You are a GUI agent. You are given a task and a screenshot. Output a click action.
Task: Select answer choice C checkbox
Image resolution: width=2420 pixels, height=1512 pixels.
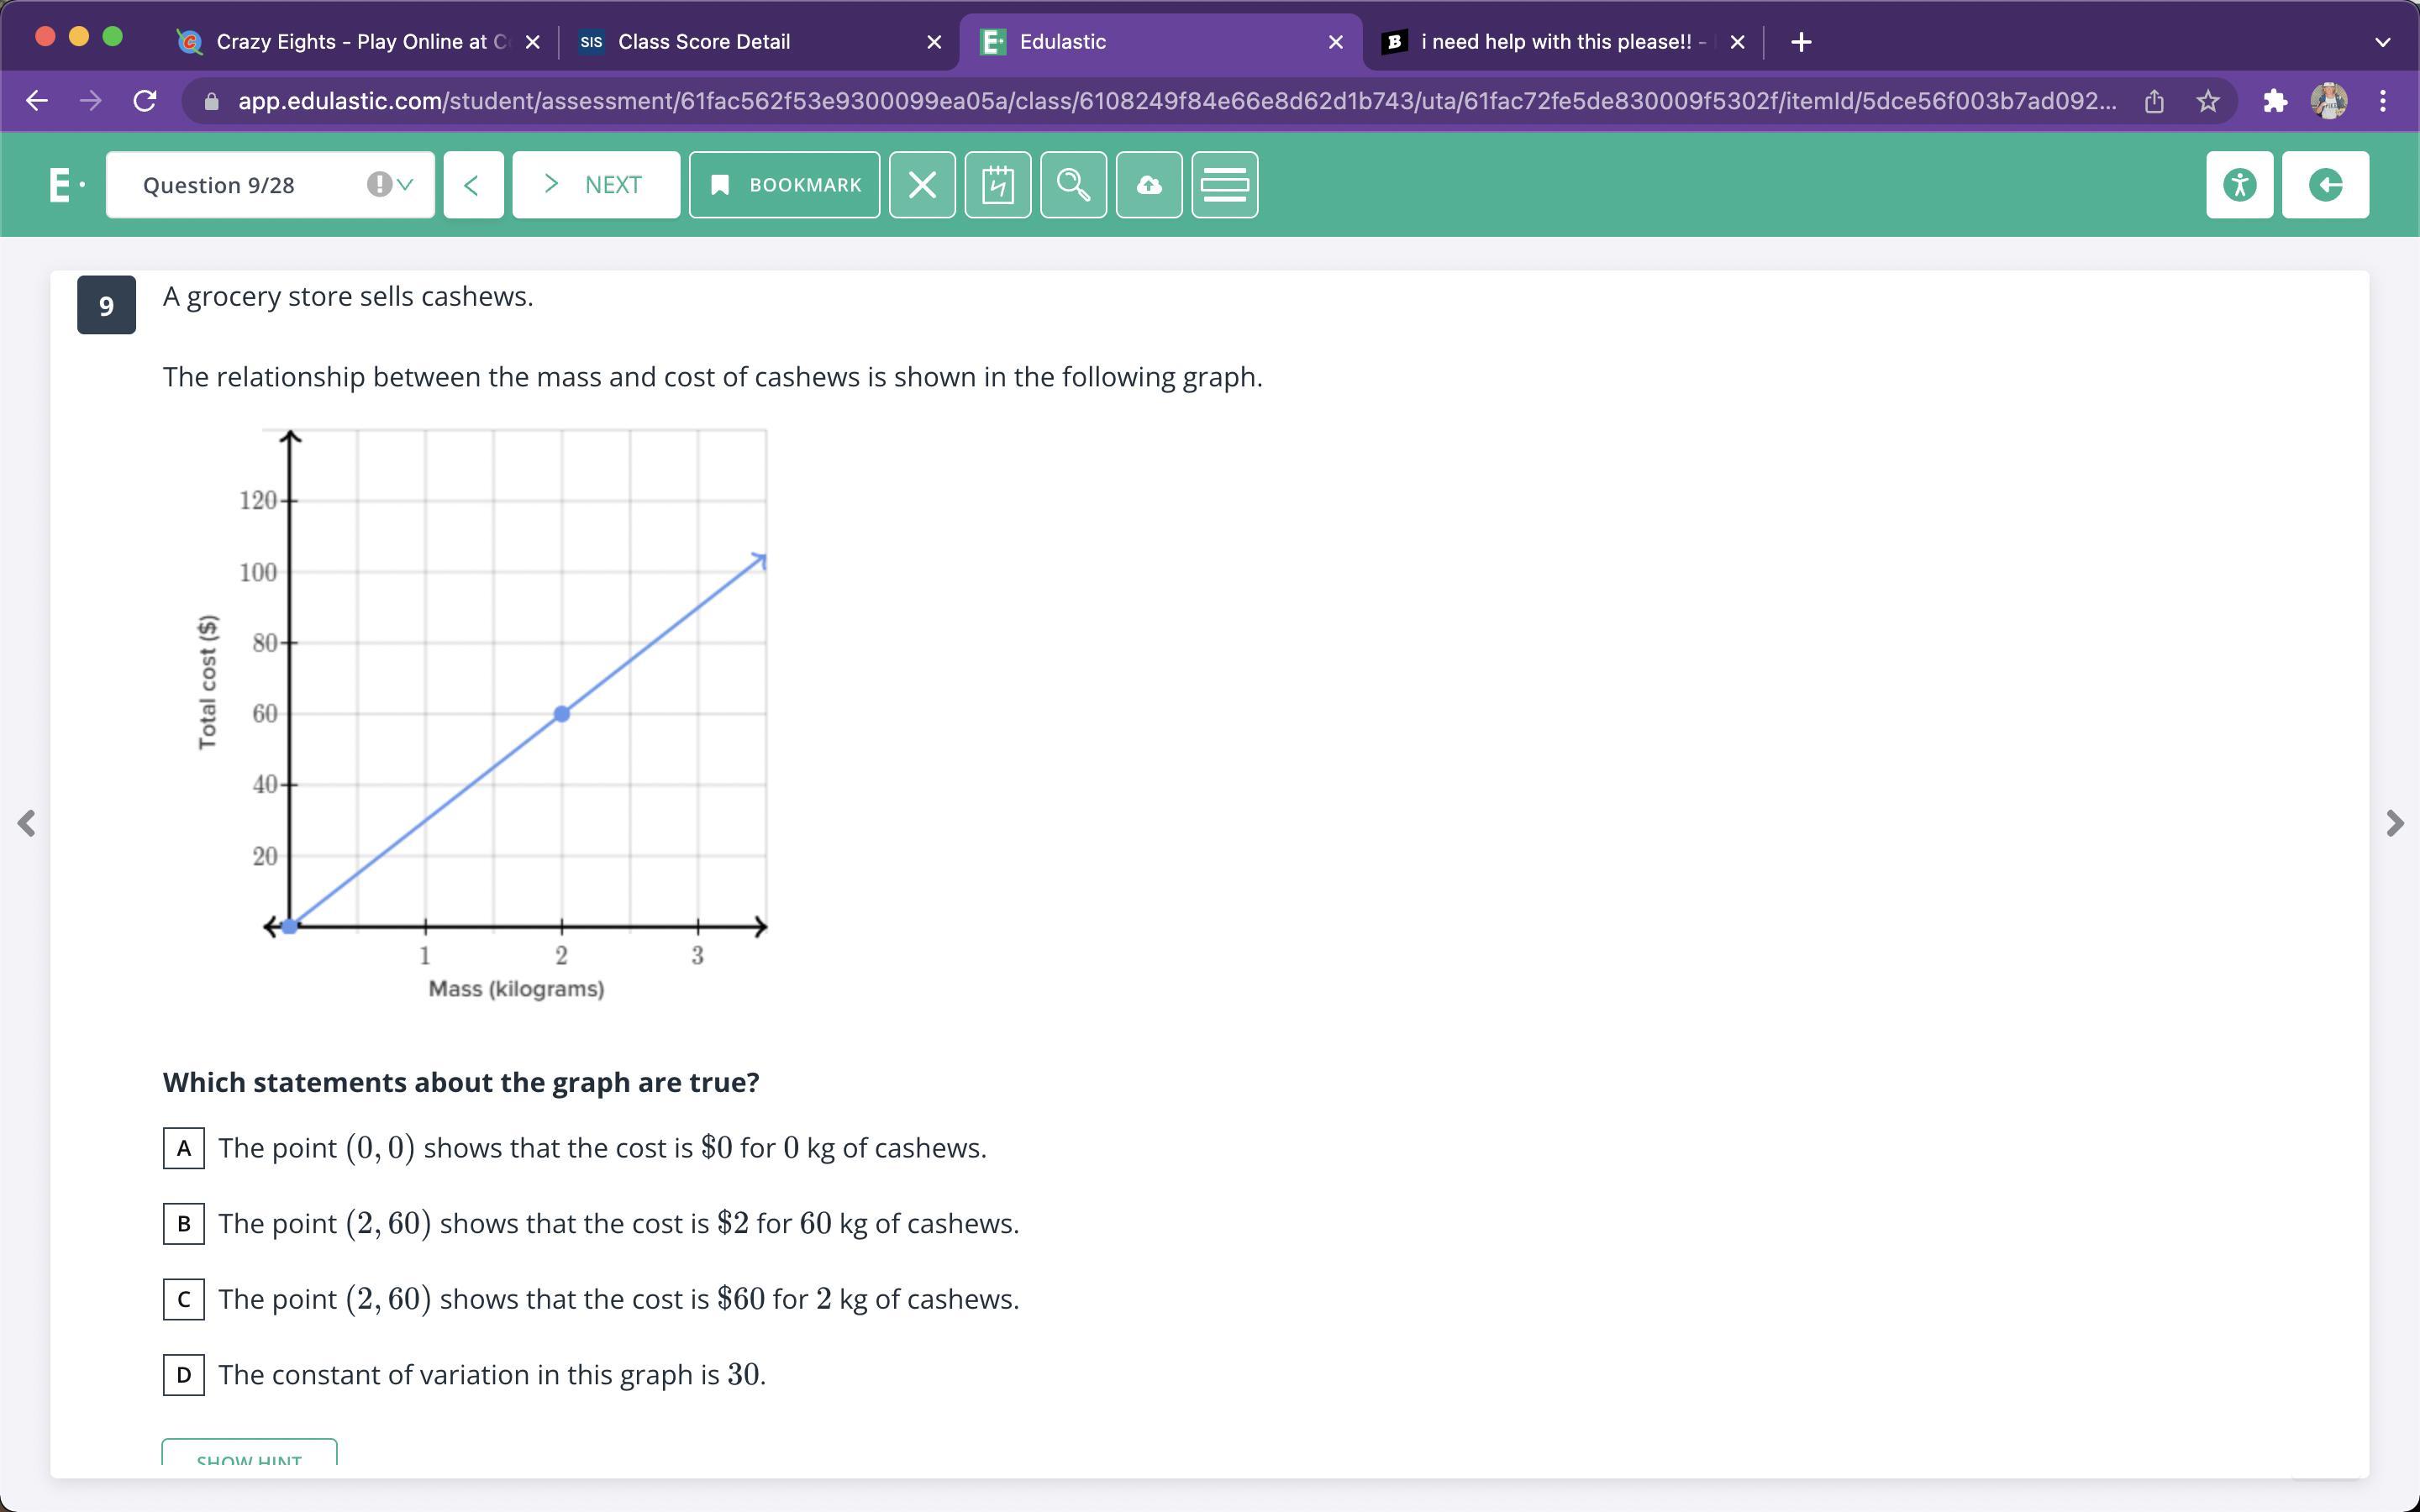tap(184, 1299)
